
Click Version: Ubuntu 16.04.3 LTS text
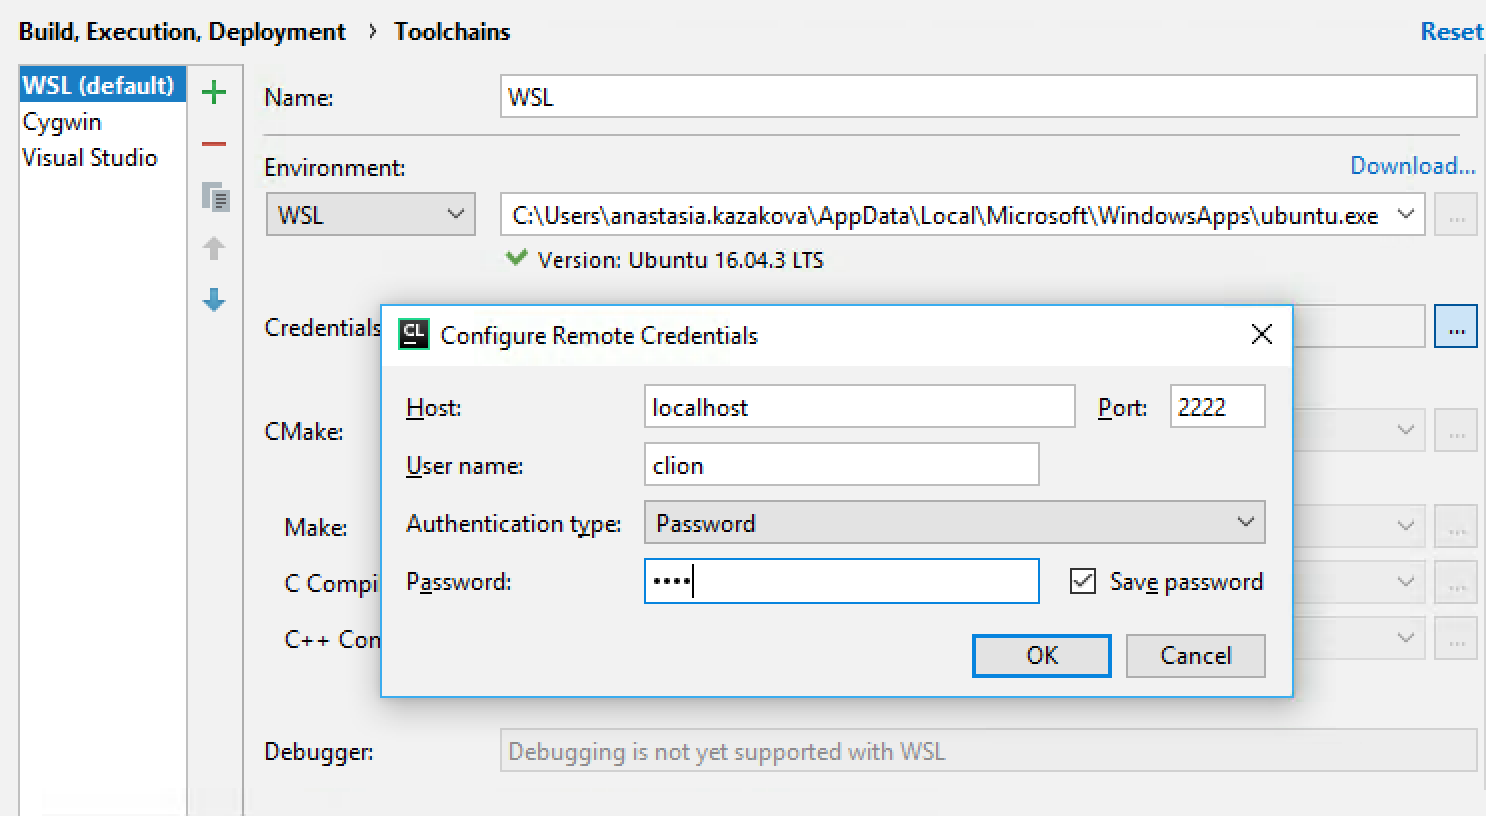tap(680, 260)
